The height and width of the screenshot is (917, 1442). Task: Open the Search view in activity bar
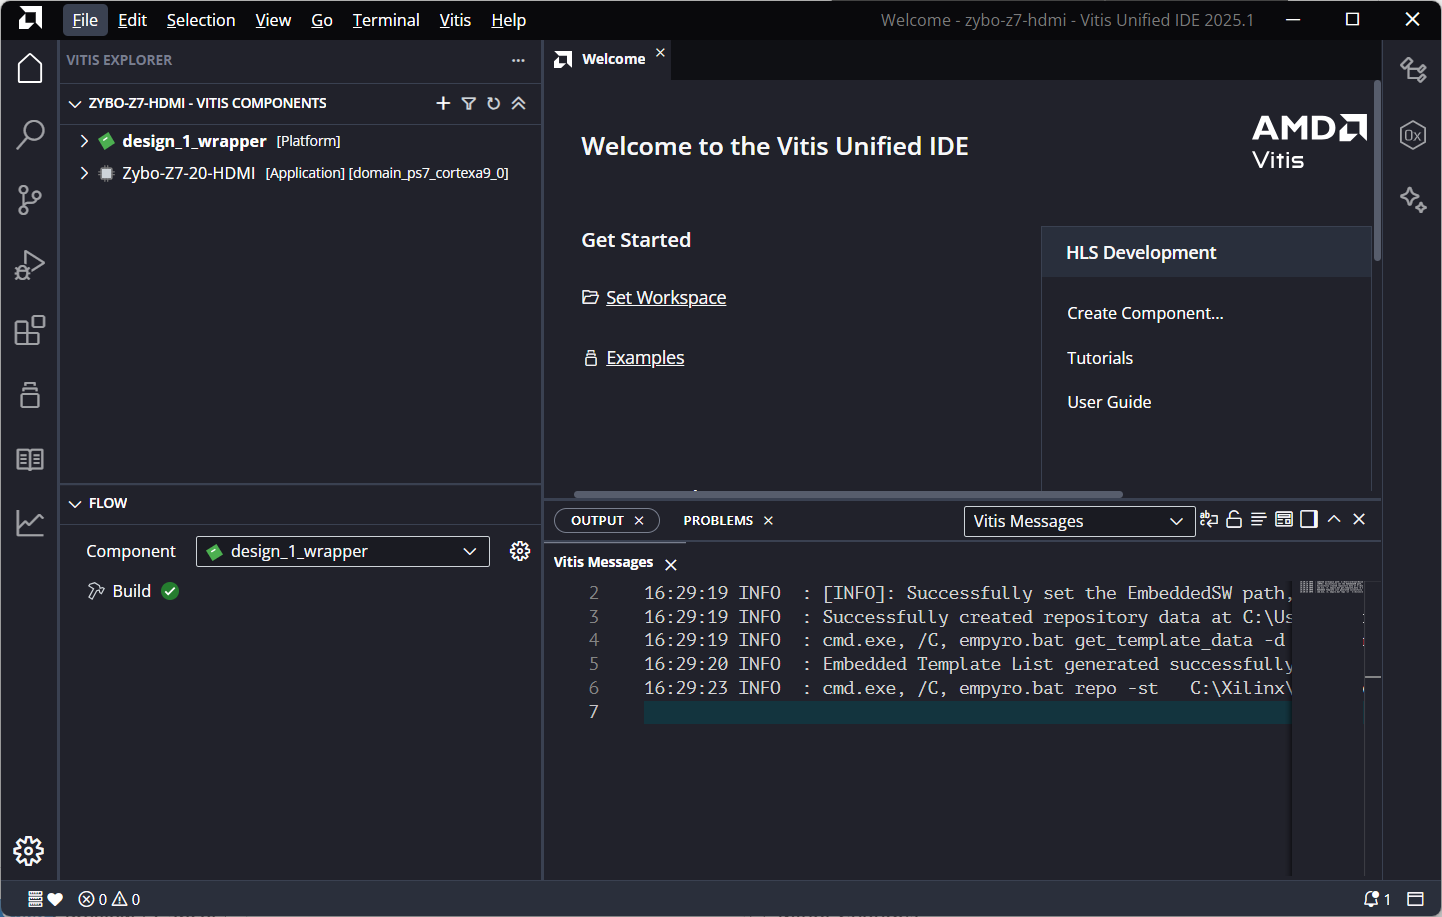[30, 134]
